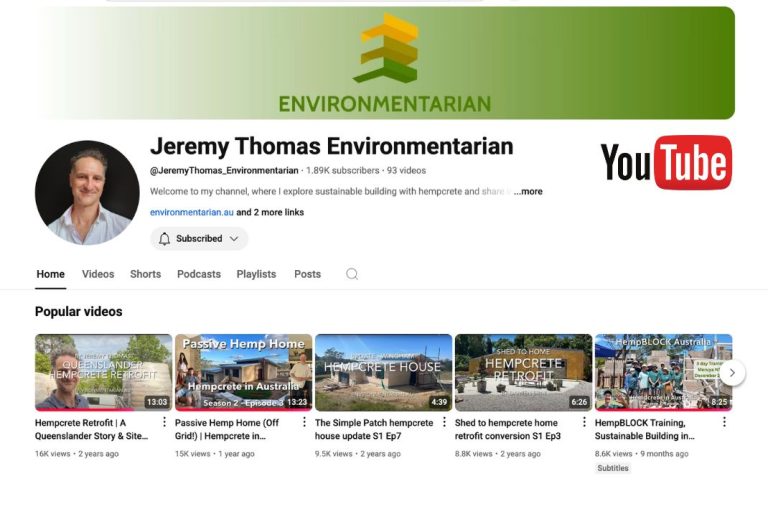Search this channel with the magnifier icon
Image resolution: width=768 pixels, height=517 pixels.
click(x=352, y=274)
